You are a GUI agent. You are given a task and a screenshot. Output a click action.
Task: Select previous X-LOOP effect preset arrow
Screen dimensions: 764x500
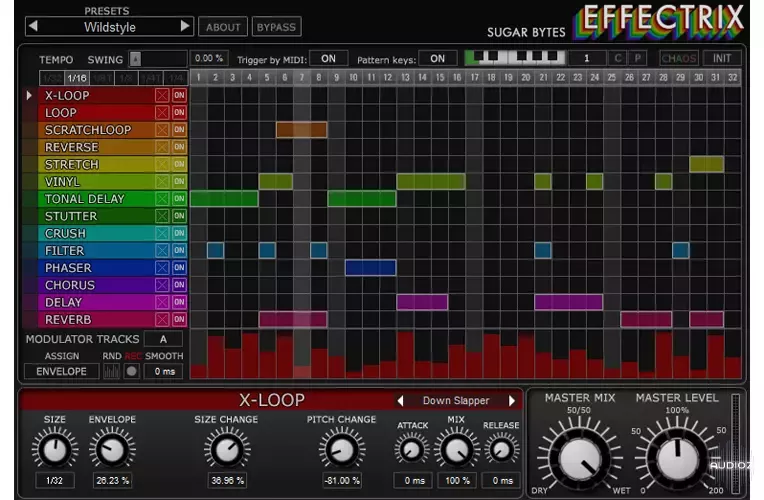click(400, 401)
